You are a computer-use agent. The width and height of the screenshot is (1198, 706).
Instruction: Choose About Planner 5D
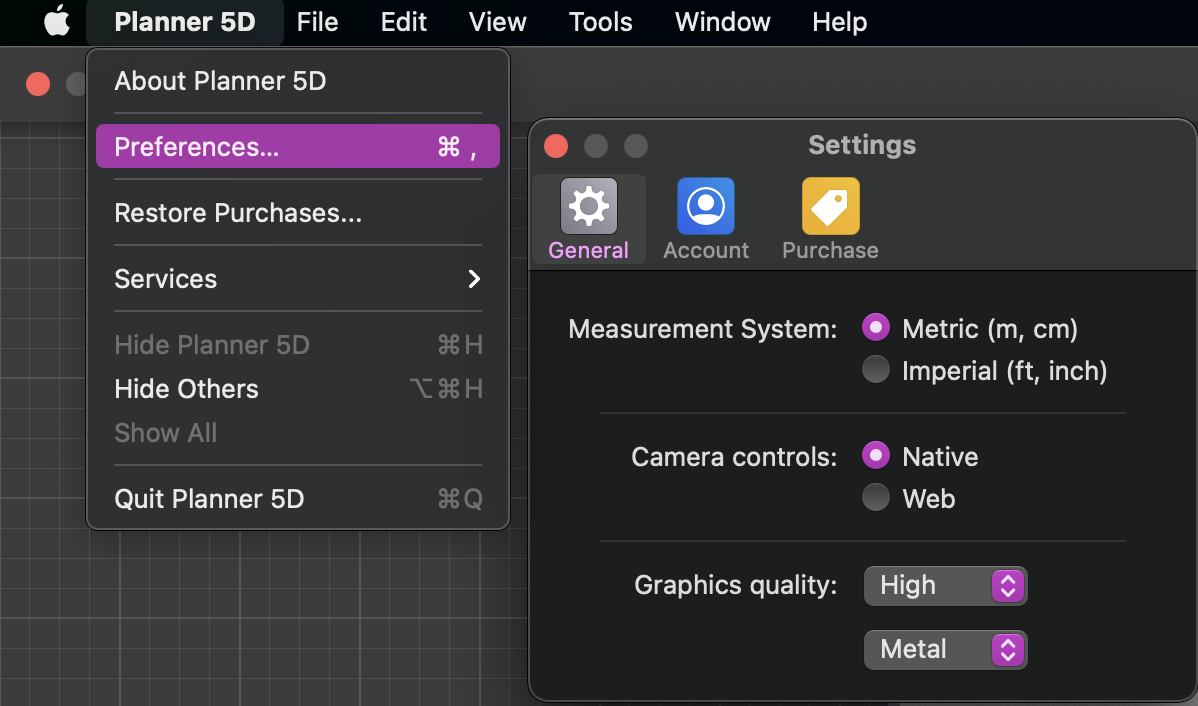tap(298, 81)
